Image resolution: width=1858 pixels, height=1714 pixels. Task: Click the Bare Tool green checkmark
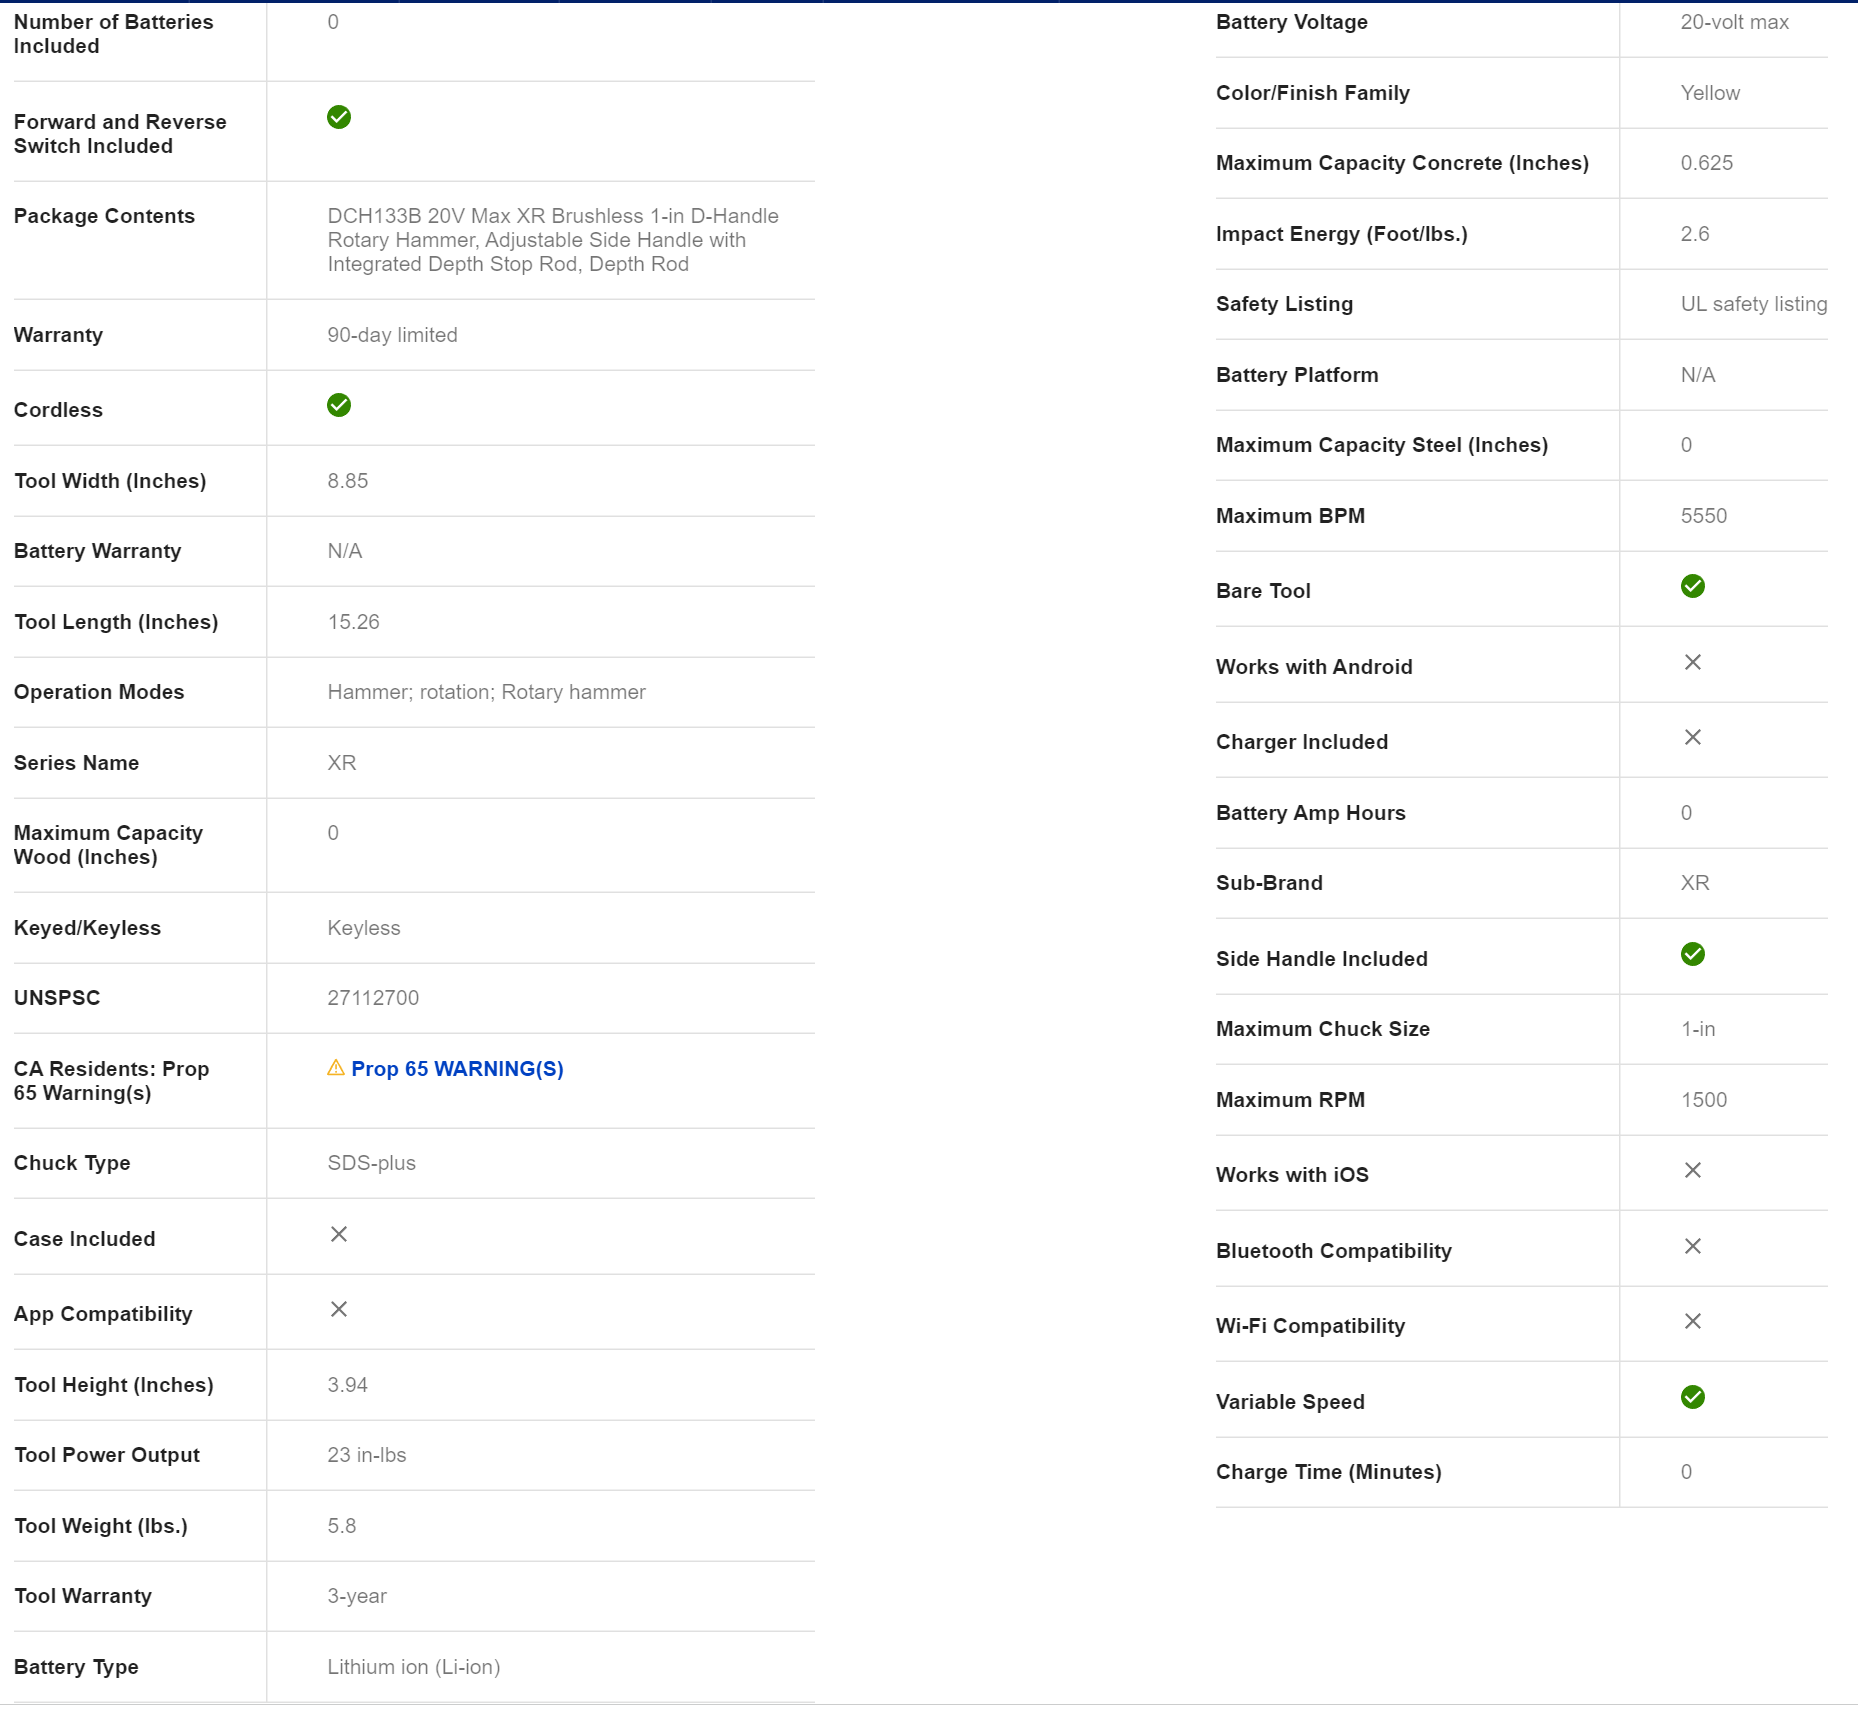1692,586
